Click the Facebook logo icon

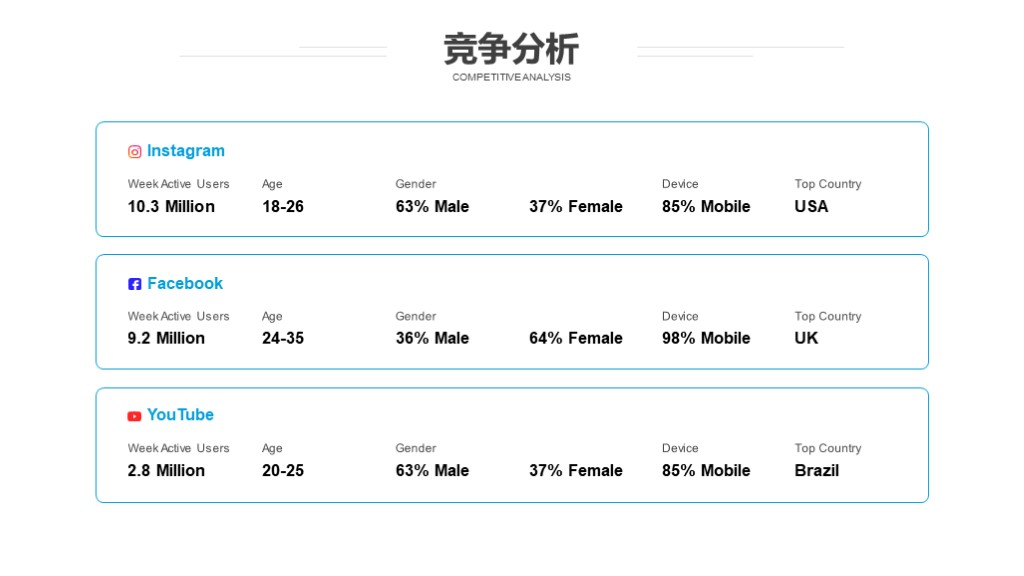[135, 284]
